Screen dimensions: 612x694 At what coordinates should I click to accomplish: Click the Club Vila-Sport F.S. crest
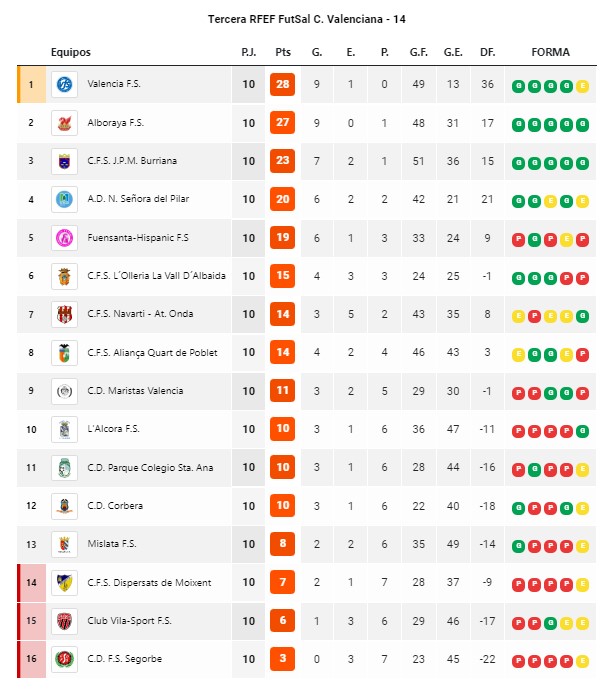tap(64, 621)
